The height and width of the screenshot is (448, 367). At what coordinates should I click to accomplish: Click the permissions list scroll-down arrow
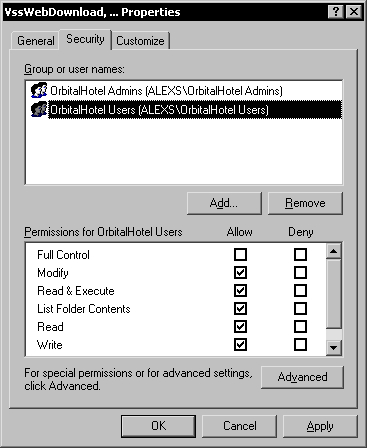pyautogui.click(x=334, y=348)
